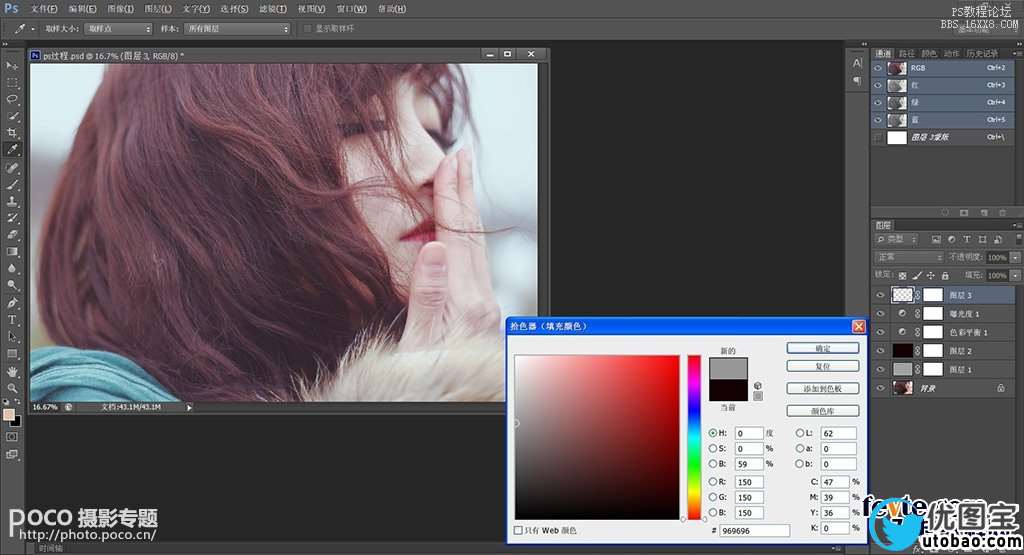Select the Brush tool
The width and height of the screenshot is (1024, 555).
[12, 185]
